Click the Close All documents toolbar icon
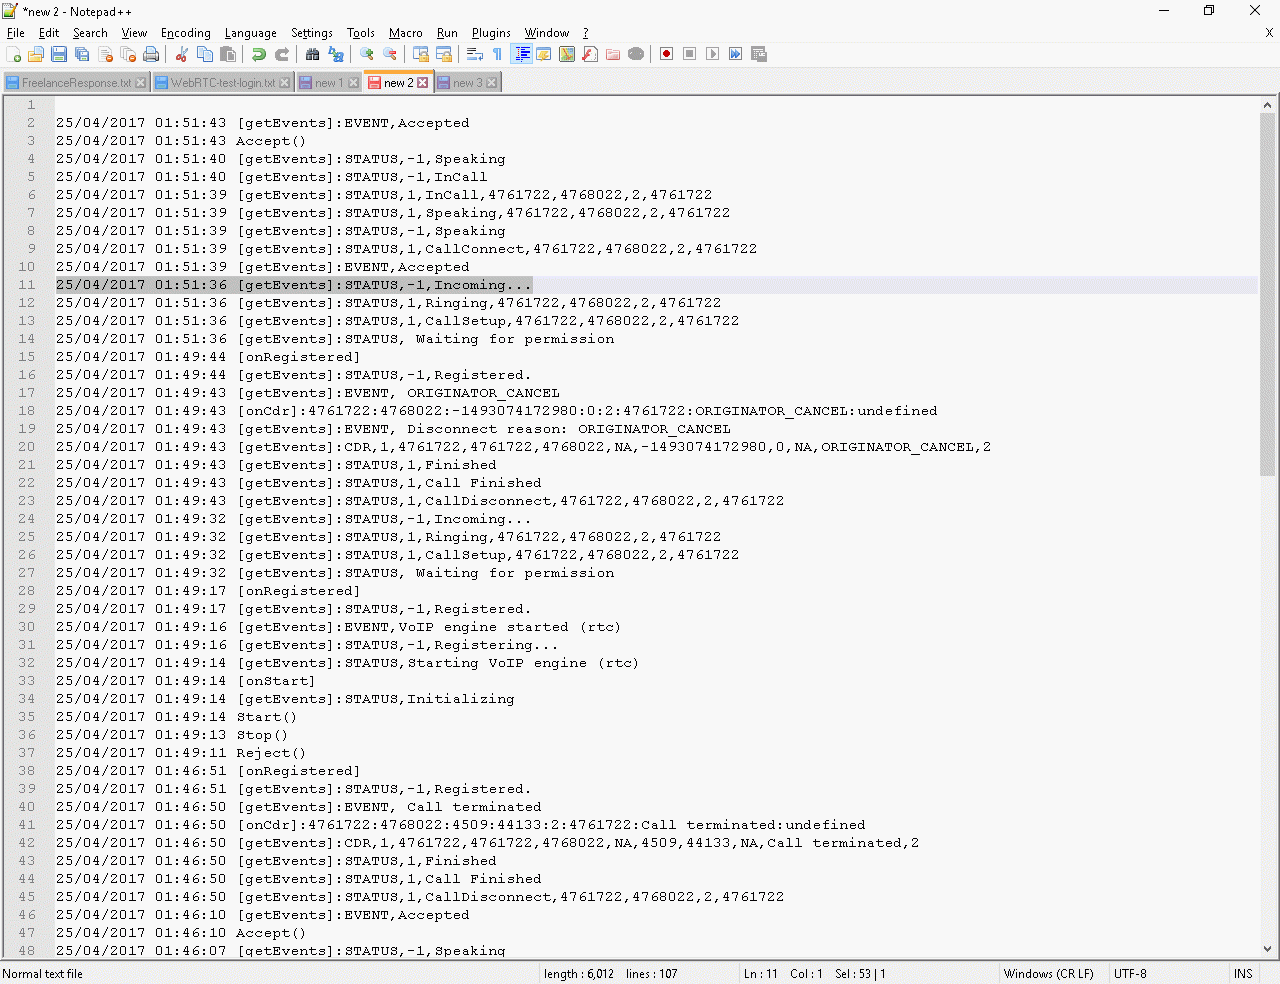Screen dimensions: 1280x984 click(x=128, y=54)
